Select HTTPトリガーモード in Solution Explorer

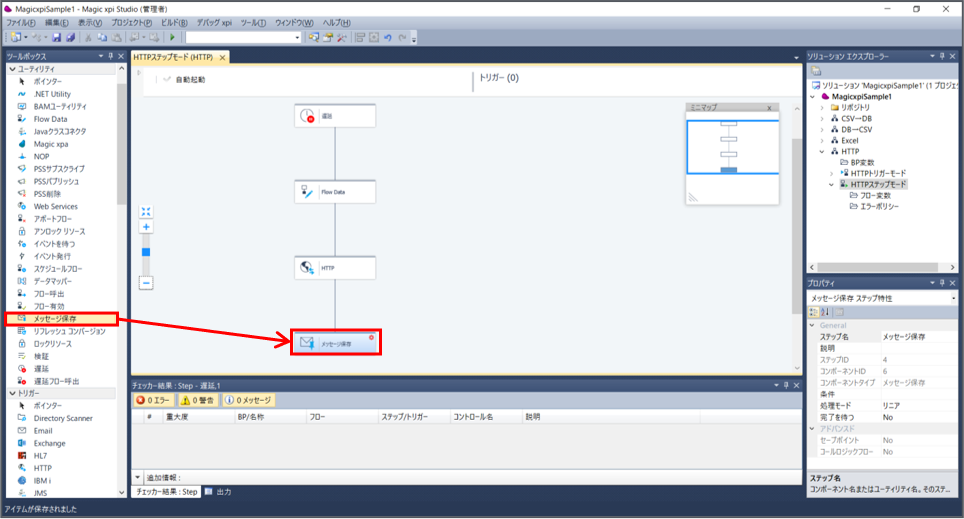pos(877,173)
